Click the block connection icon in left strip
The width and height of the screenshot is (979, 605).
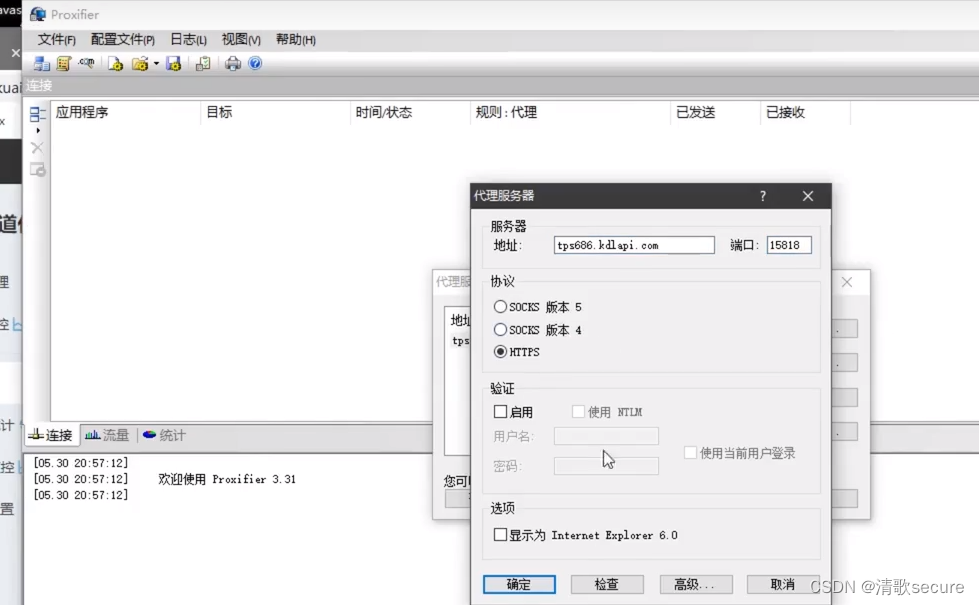37,169
